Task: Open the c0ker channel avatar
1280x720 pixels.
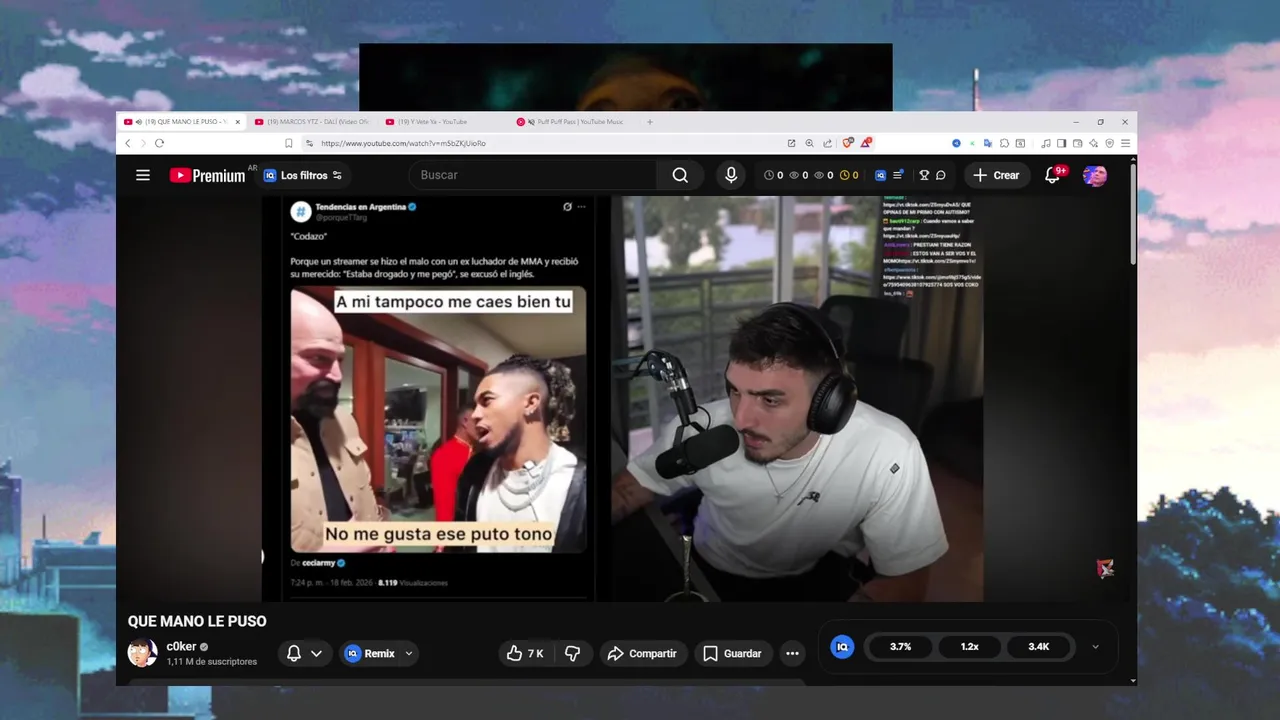Action: pyautogui.click(x=142, y=653)
